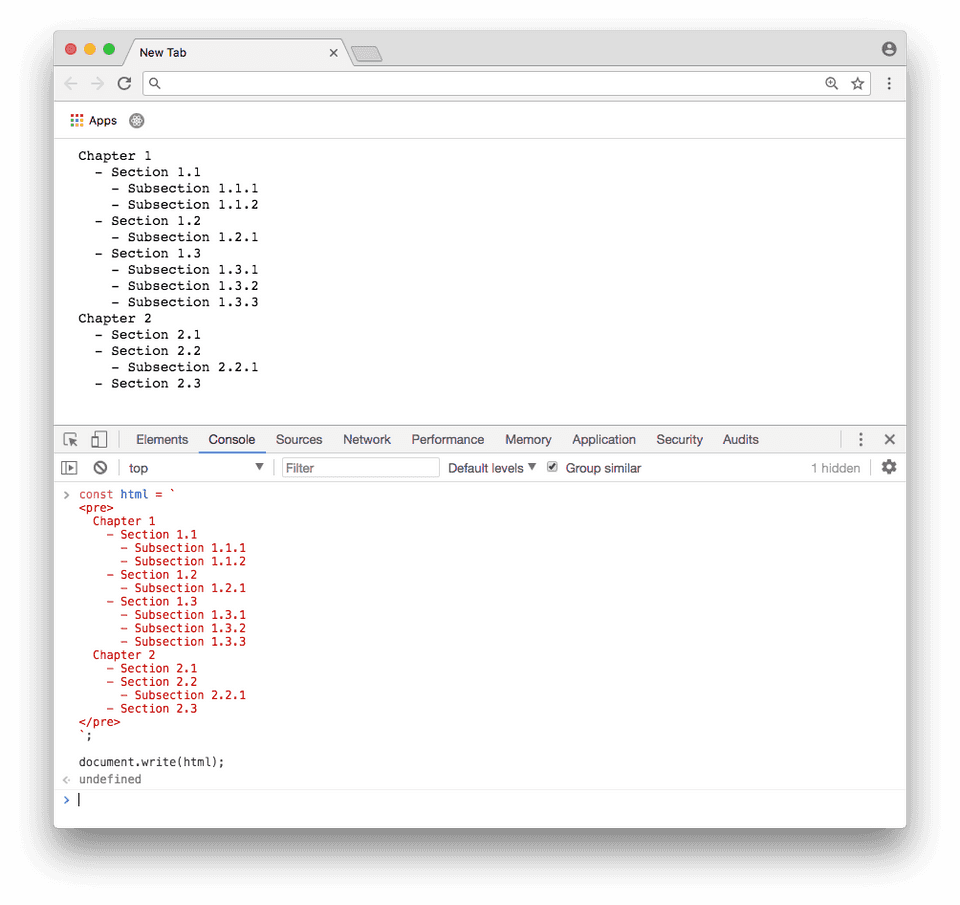This screenshot has width=960, height=905.
Task: Open the Performance tab
Action: tap(448, 440)
